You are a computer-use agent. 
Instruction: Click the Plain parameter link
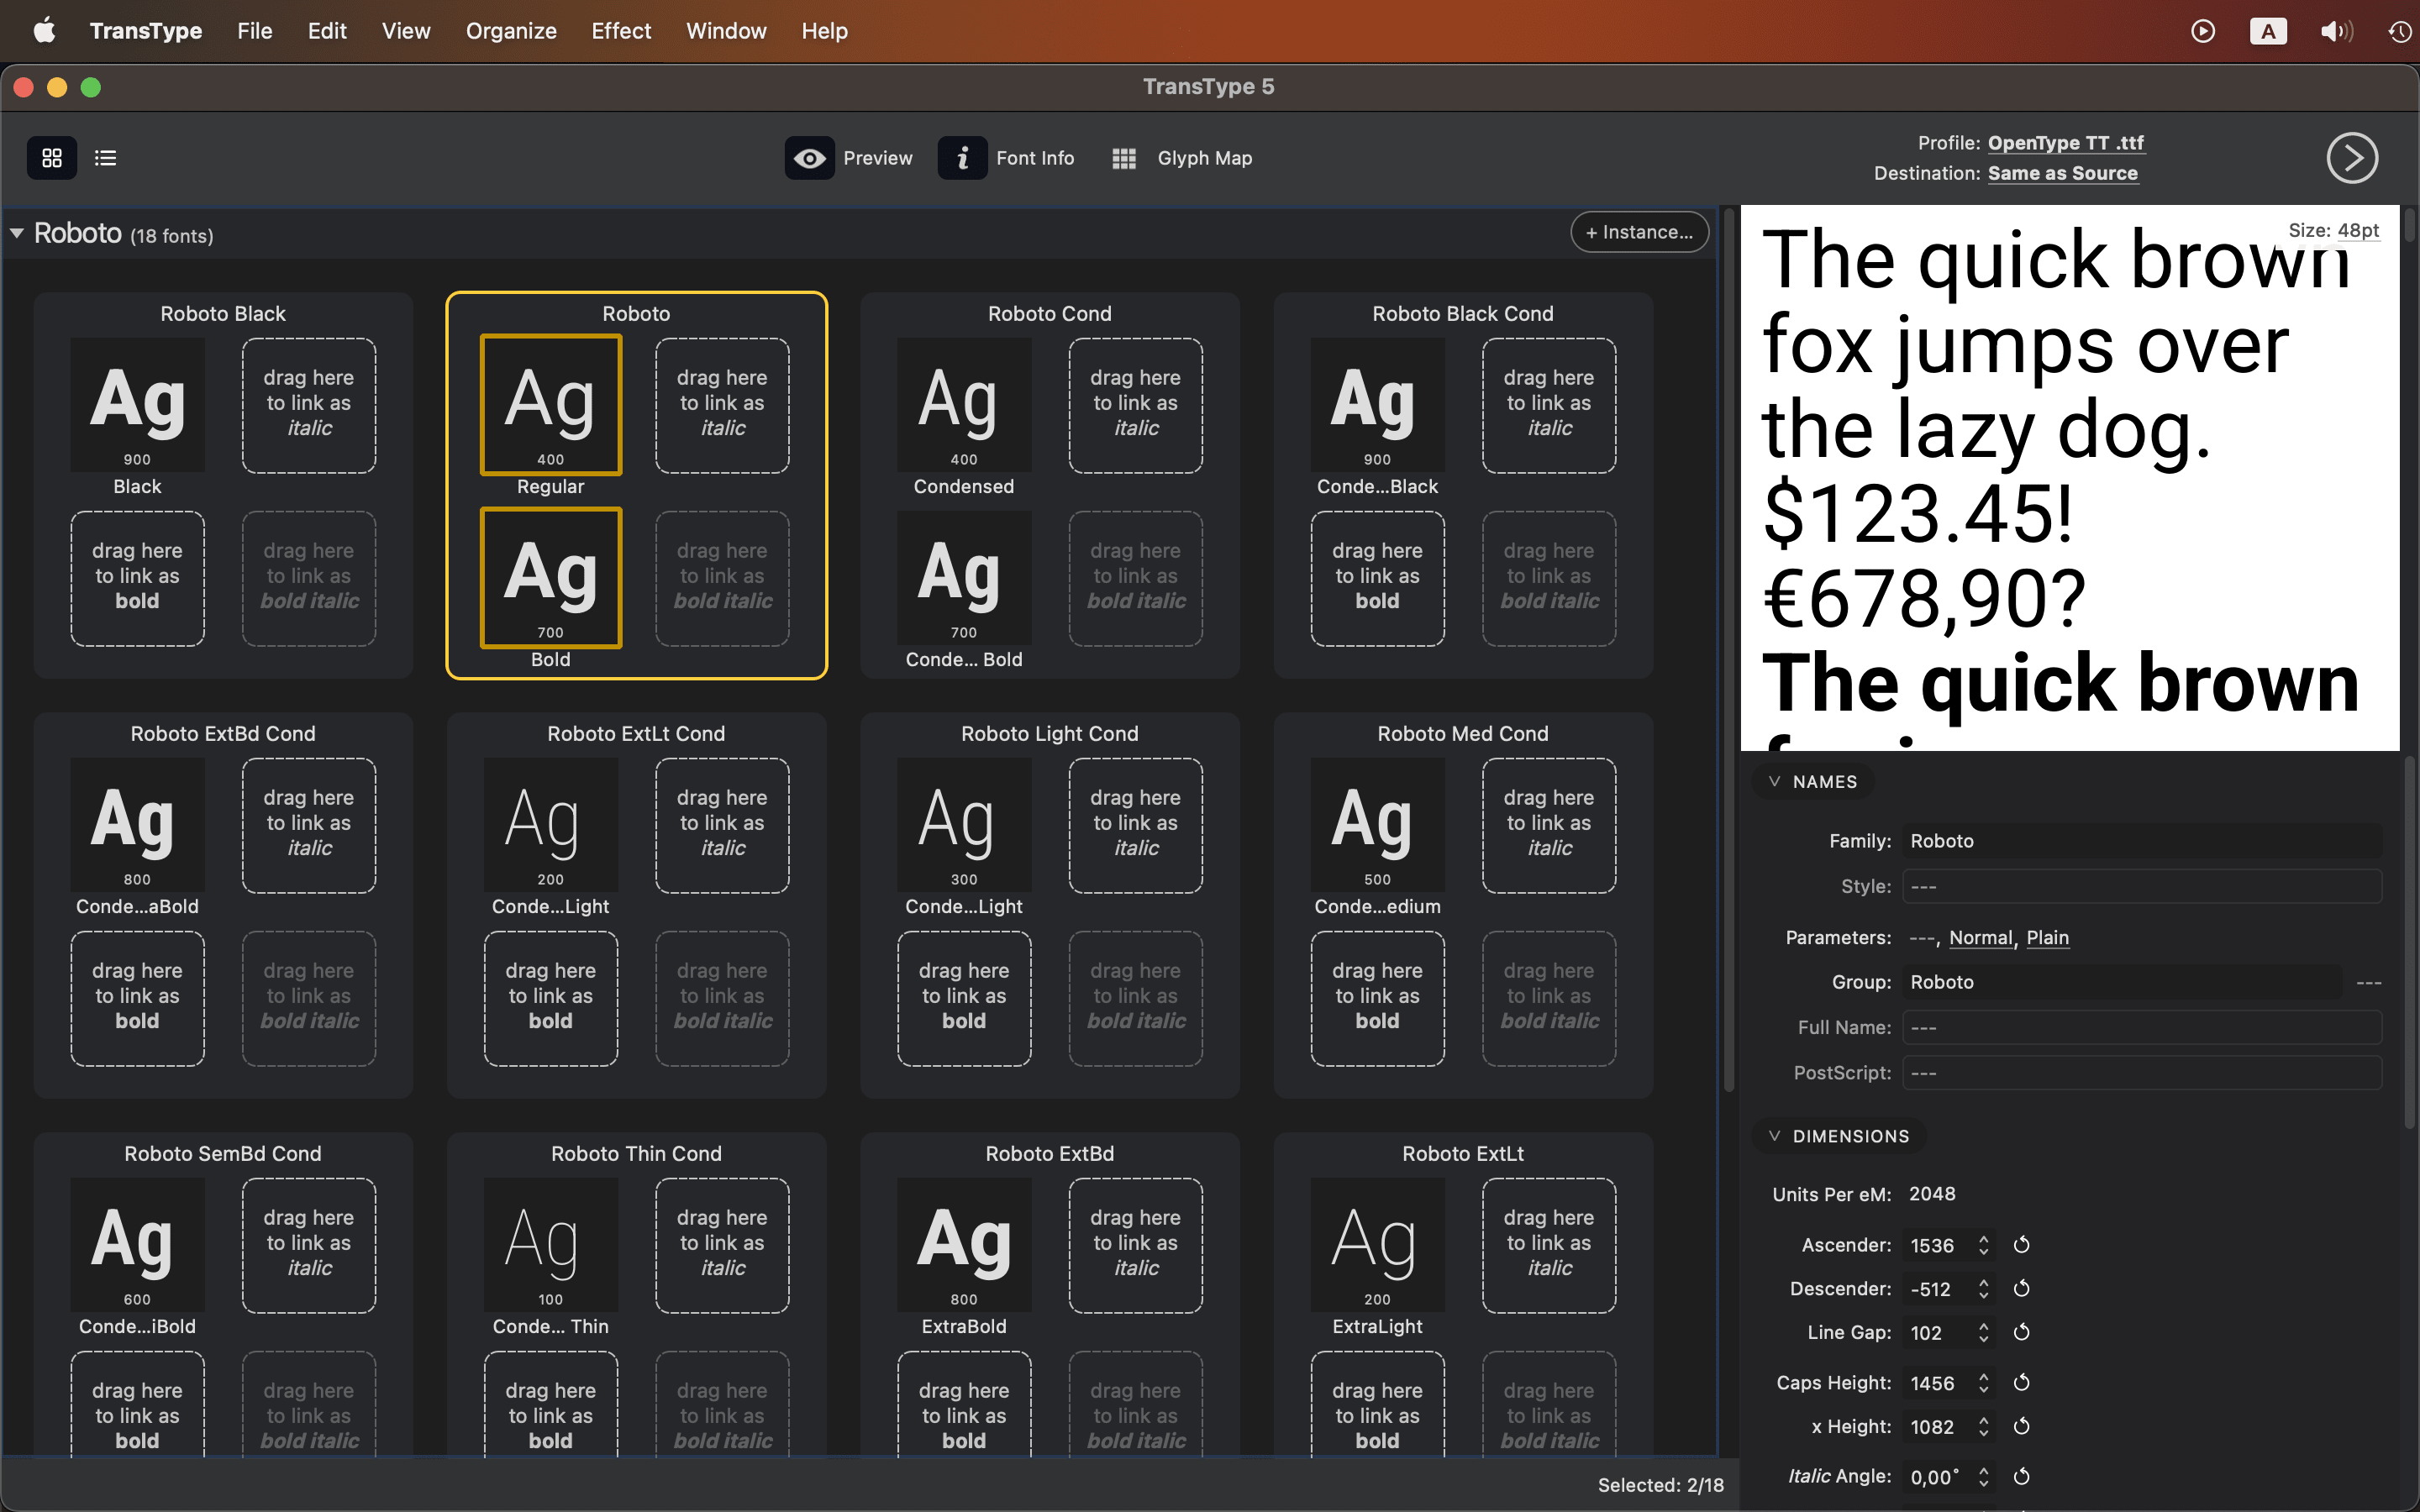[x=2047, y=938]
